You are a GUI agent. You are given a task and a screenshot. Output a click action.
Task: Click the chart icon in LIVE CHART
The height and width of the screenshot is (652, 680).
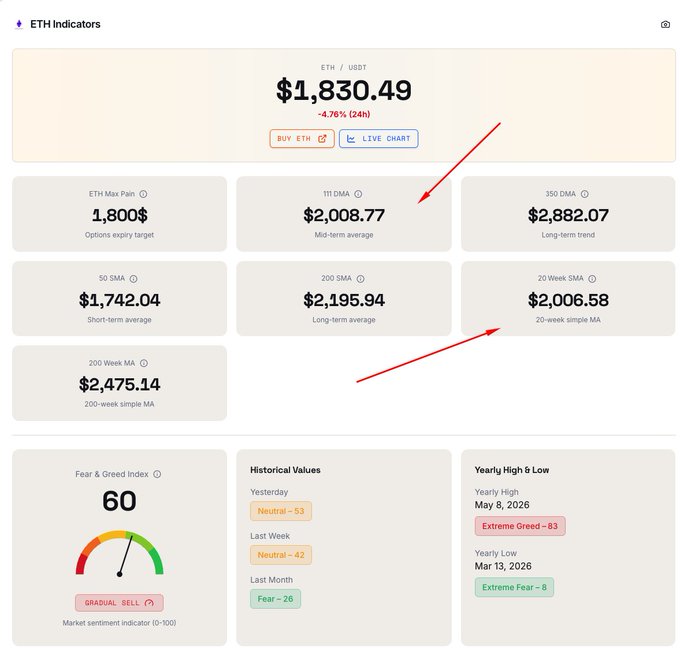pyautogui.click(x=351, y=139)
